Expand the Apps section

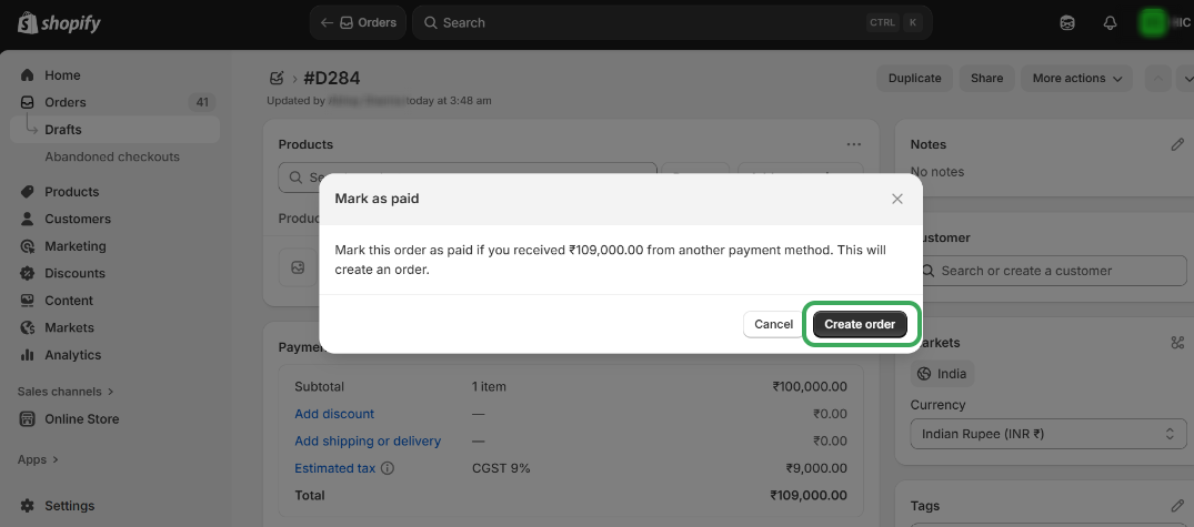38,460
